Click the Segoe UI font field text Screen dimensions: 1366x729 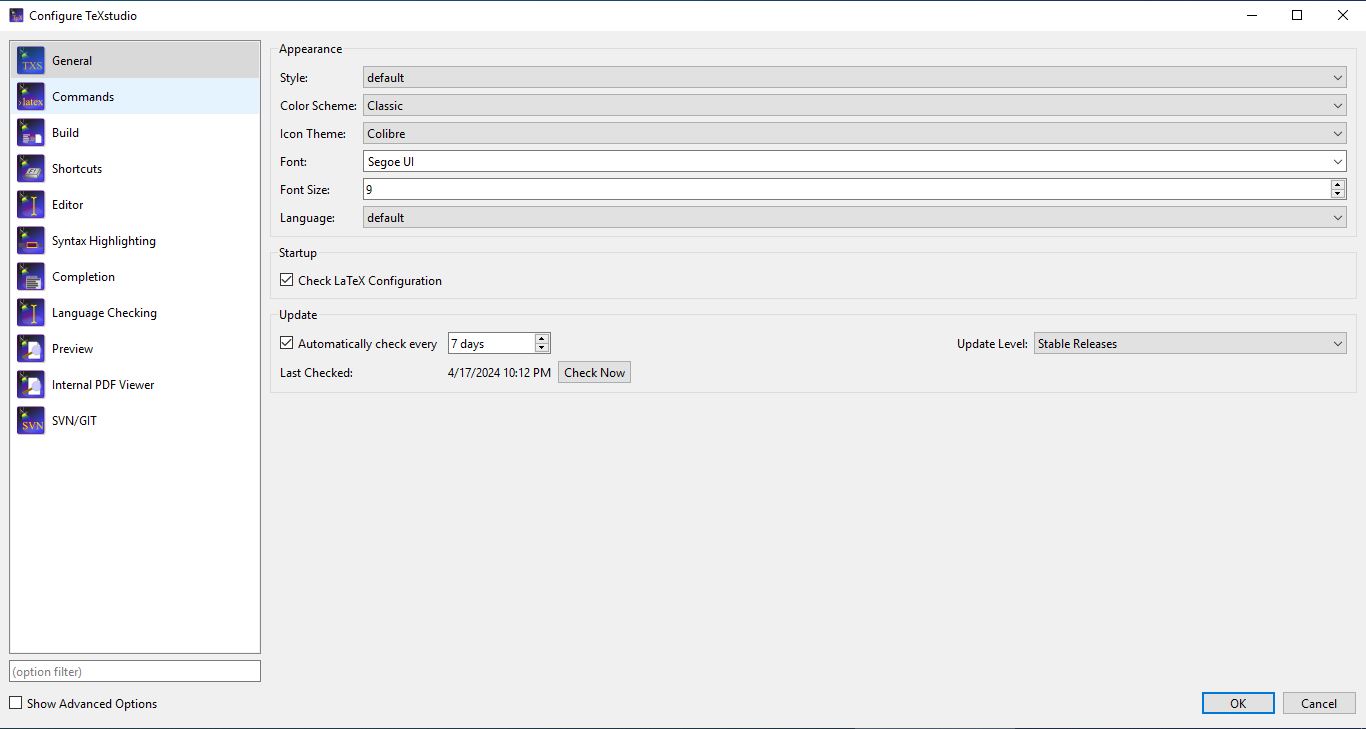click(391, 161)
